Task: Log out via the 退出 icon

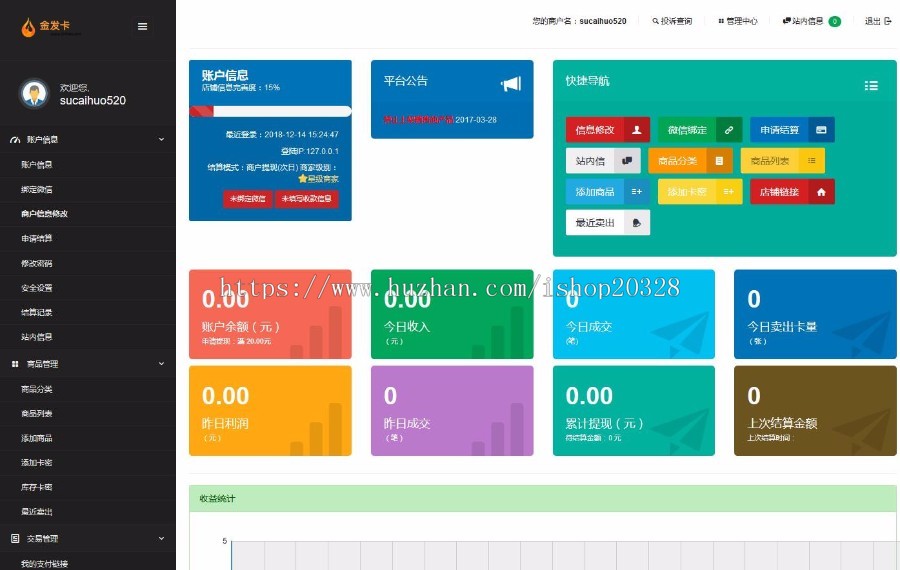Action: tap(887, 21)
